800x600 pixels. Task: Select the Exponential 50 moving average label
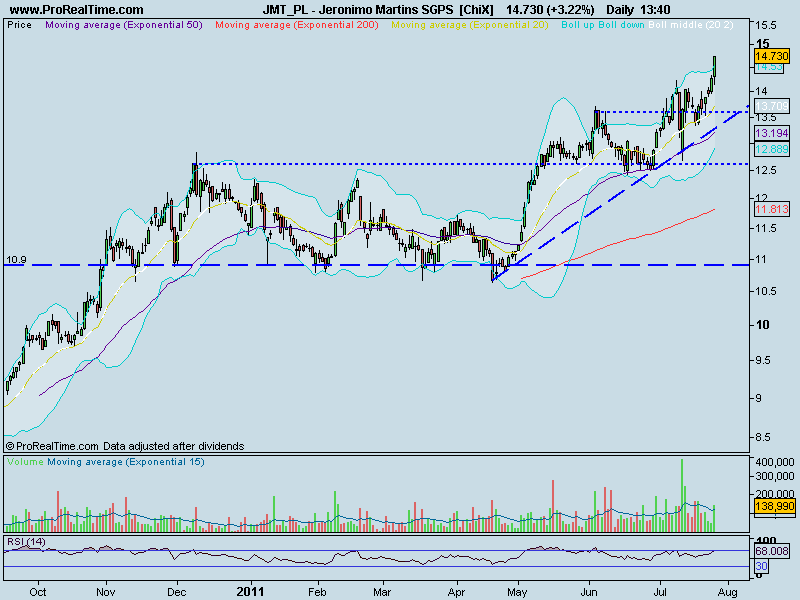124,25
